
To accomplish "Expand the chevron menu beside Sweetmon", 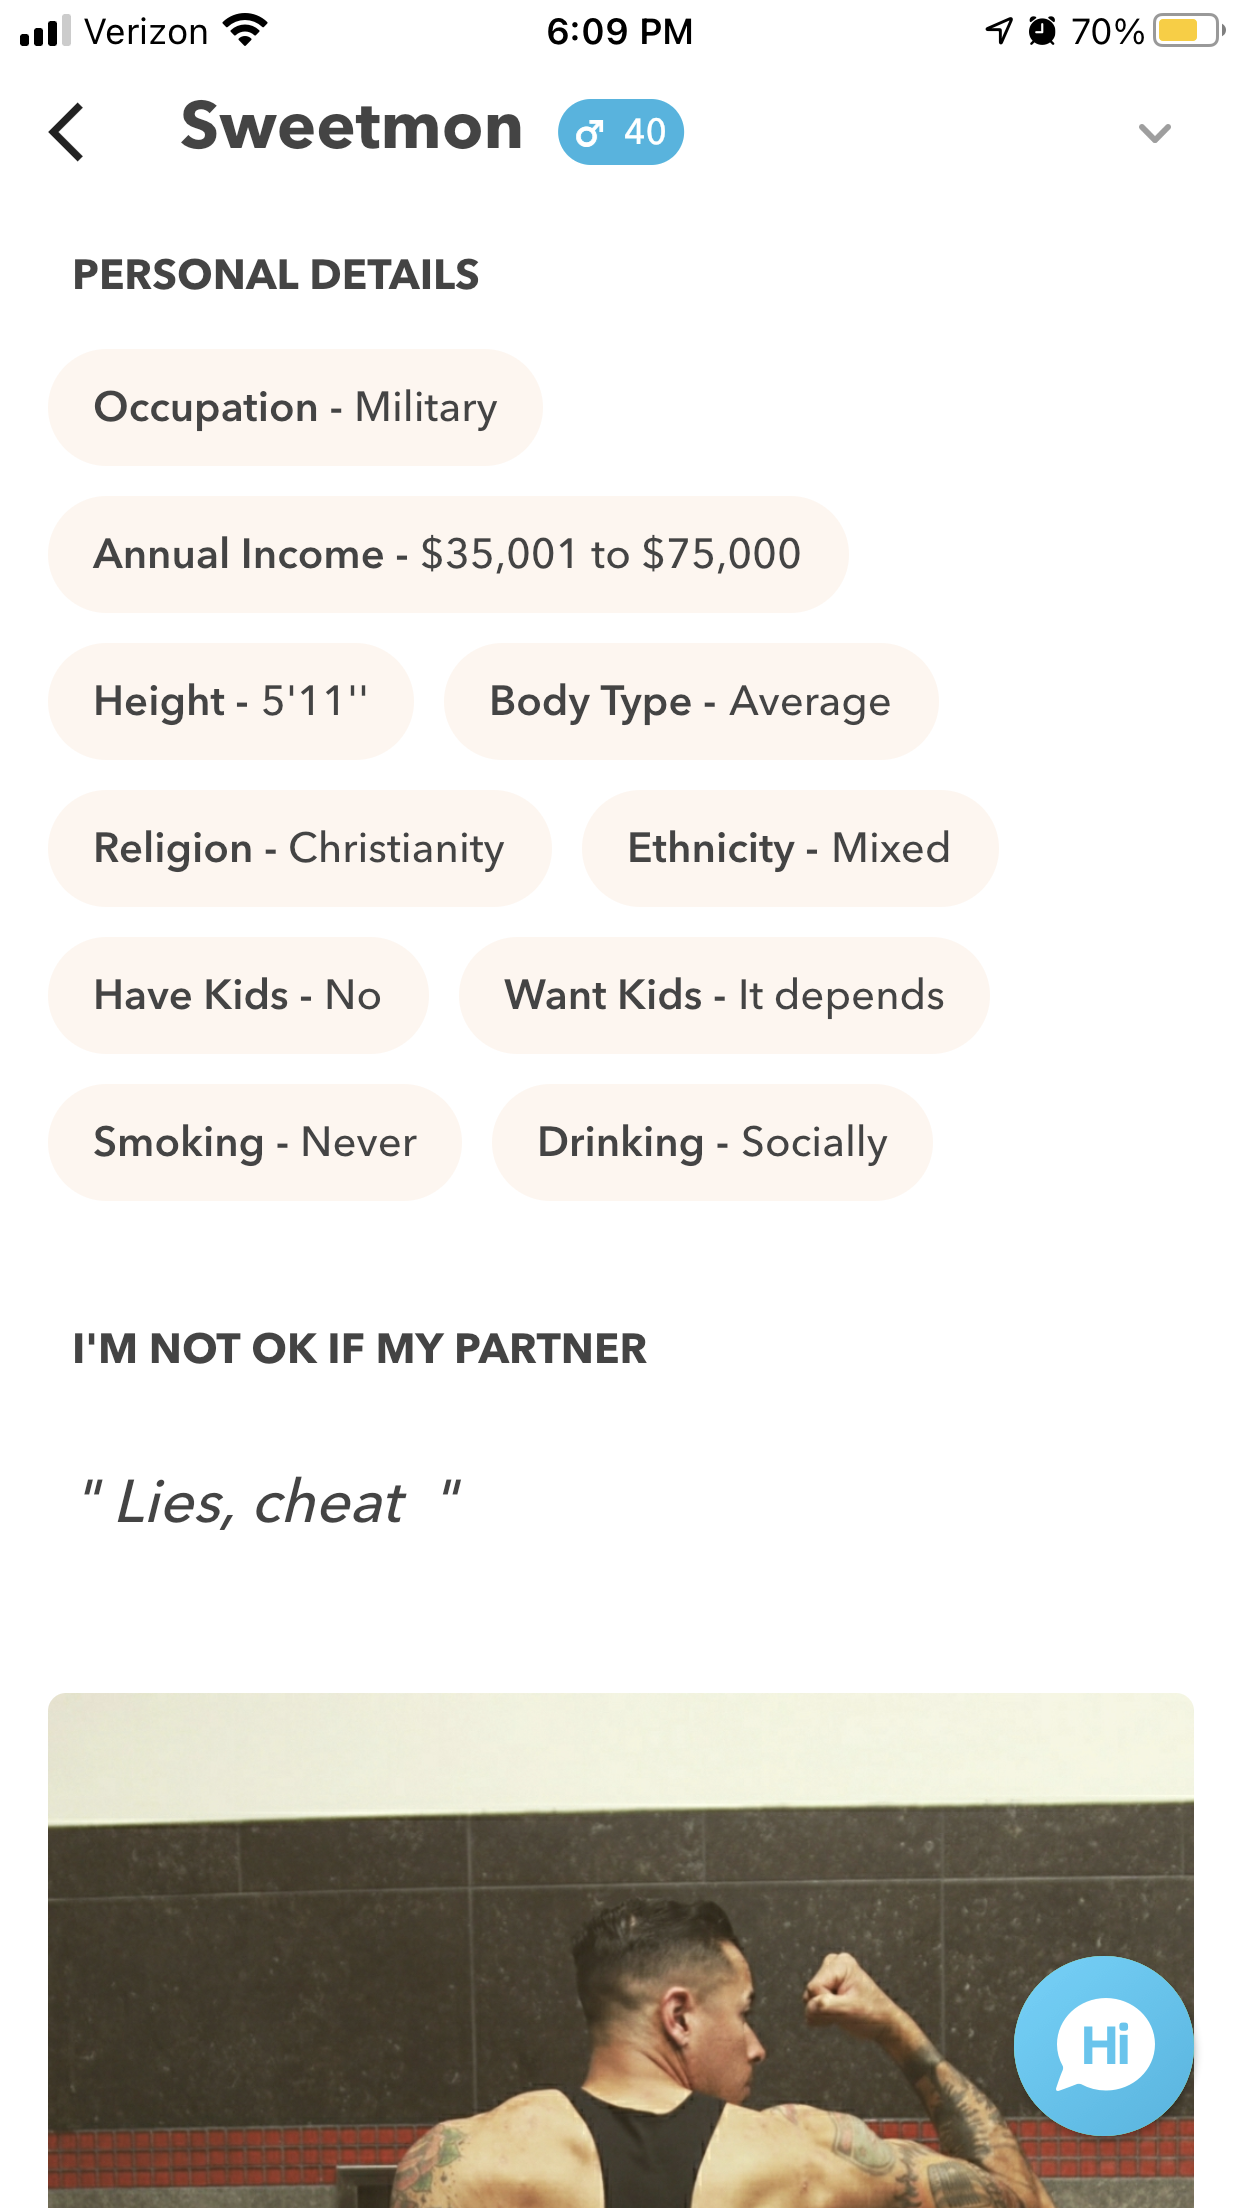I will tap(1155, 133).
